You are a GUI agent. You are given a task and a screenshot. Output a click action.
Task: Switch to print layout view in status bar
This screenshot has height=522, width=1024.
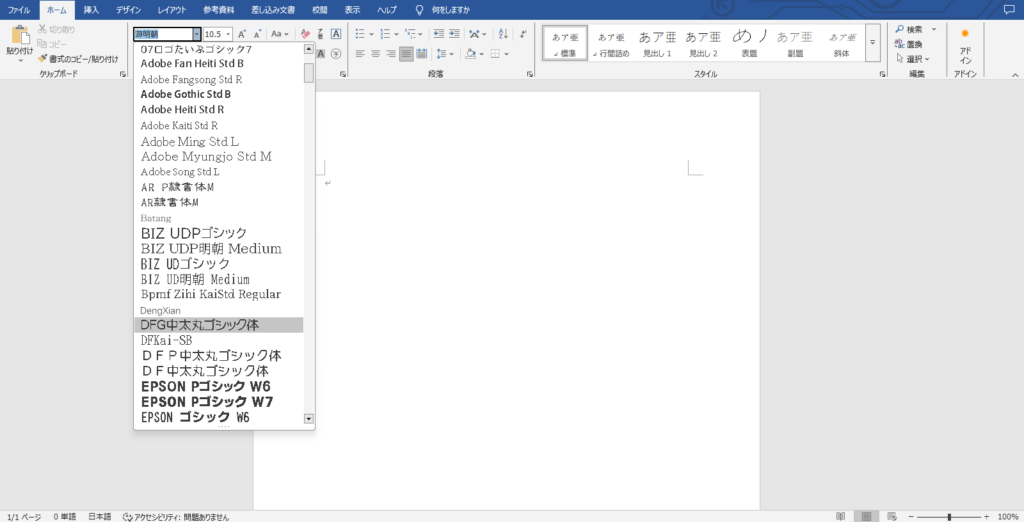point(866,516)
